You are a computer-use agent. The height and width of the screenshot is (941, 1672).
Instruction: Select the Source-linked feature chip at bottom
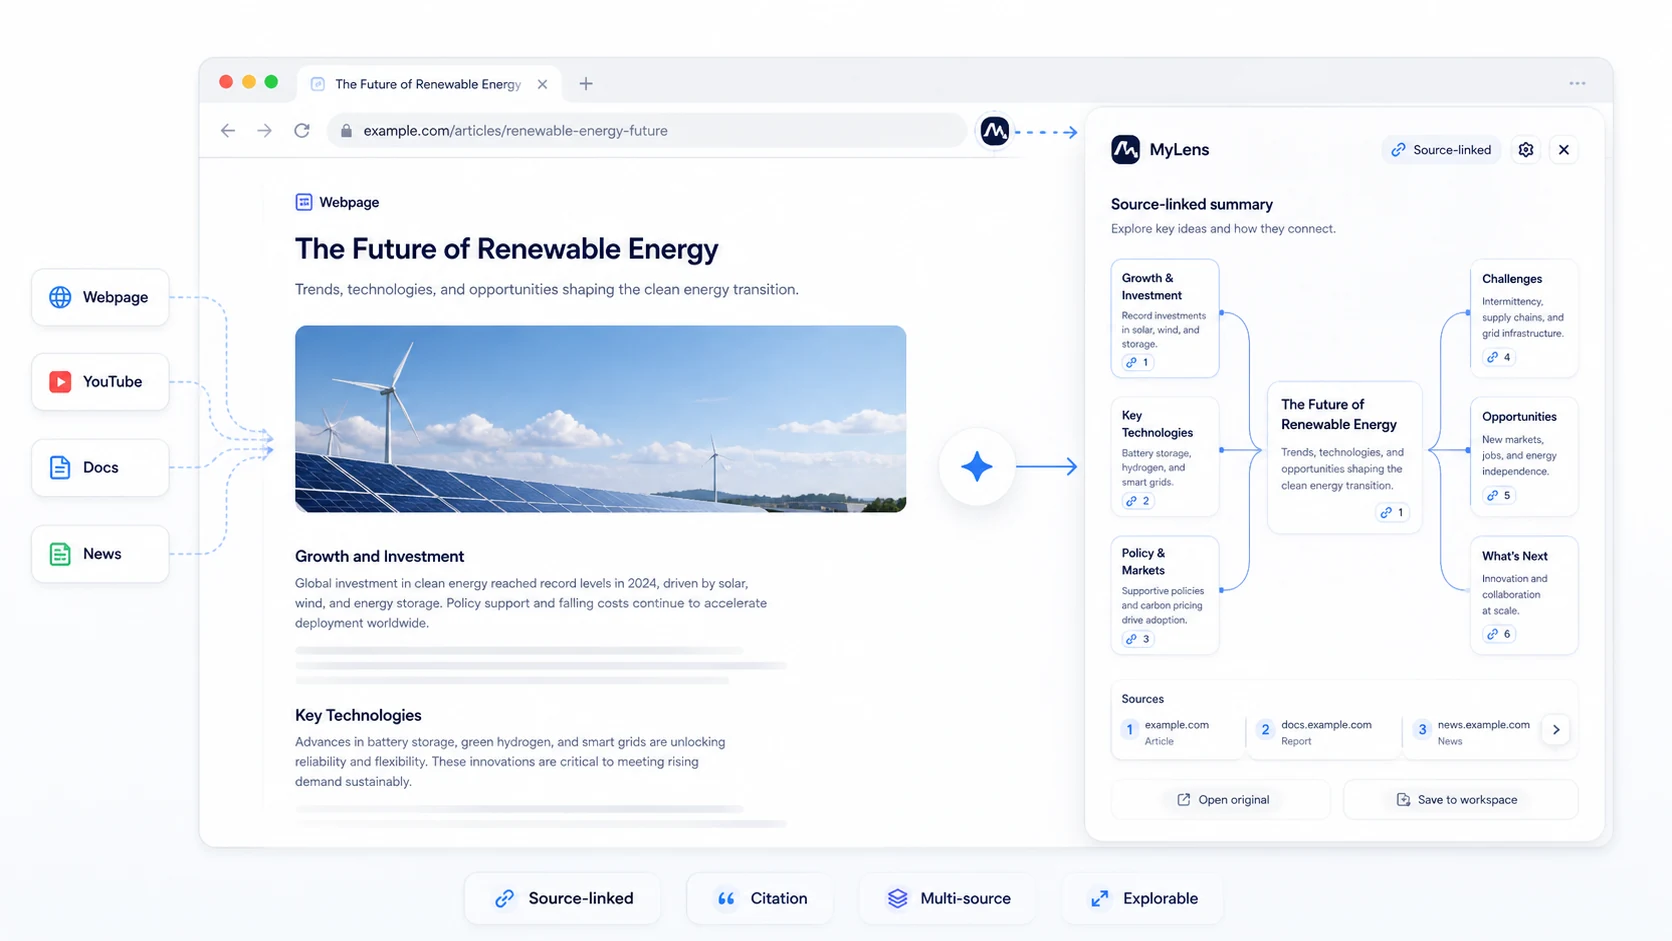(563, 899)
